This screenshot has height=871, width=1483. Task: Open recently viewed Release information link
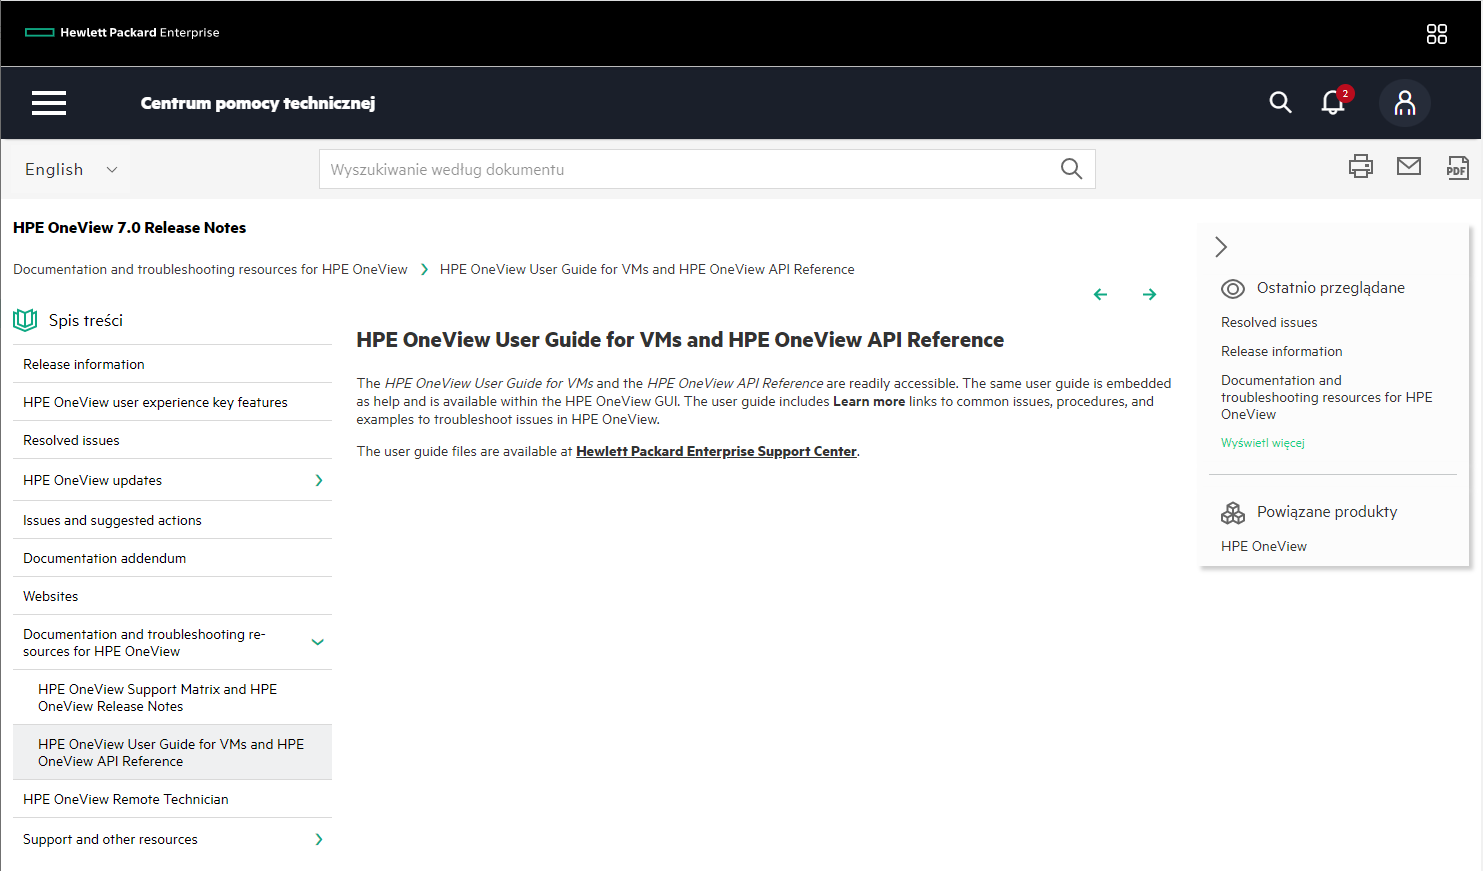point(1281,351)
